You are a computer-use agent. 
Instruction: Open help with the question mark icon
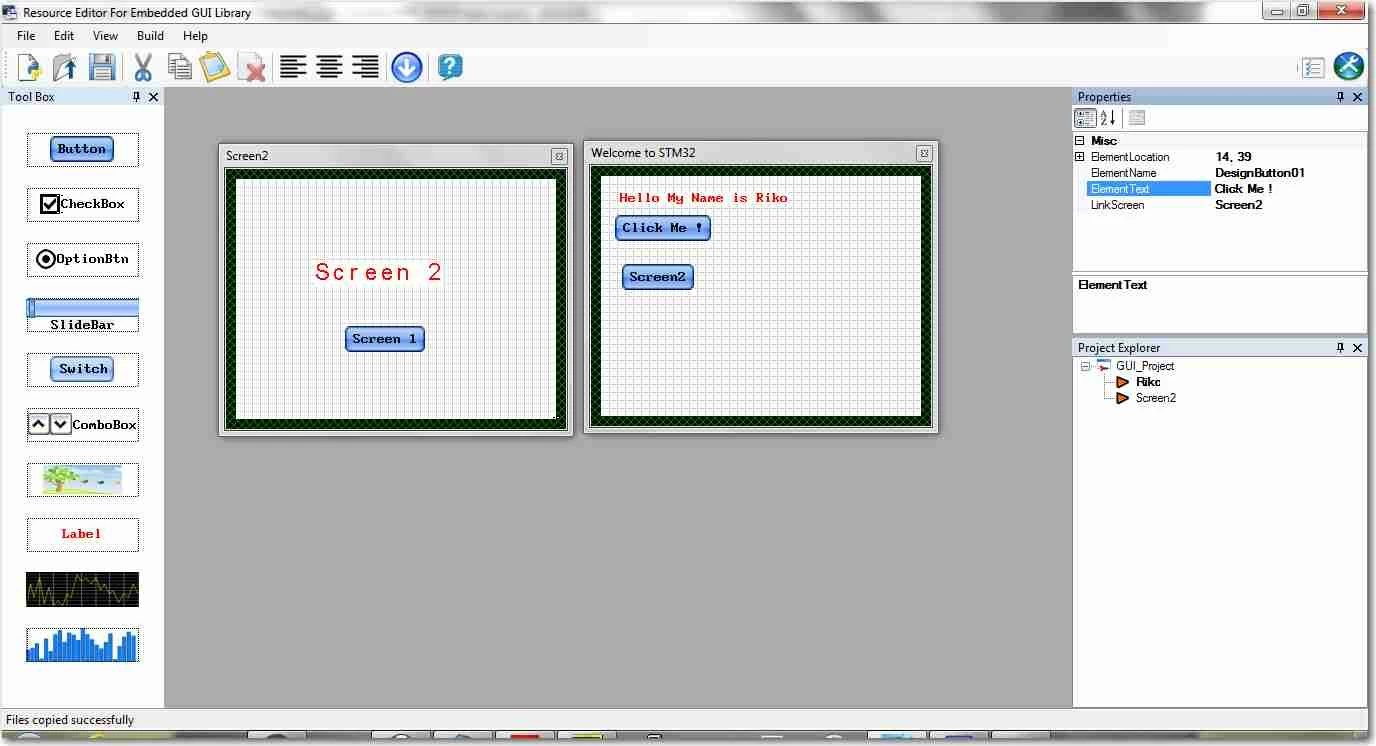pyautogui.click(x=450, y=67)
